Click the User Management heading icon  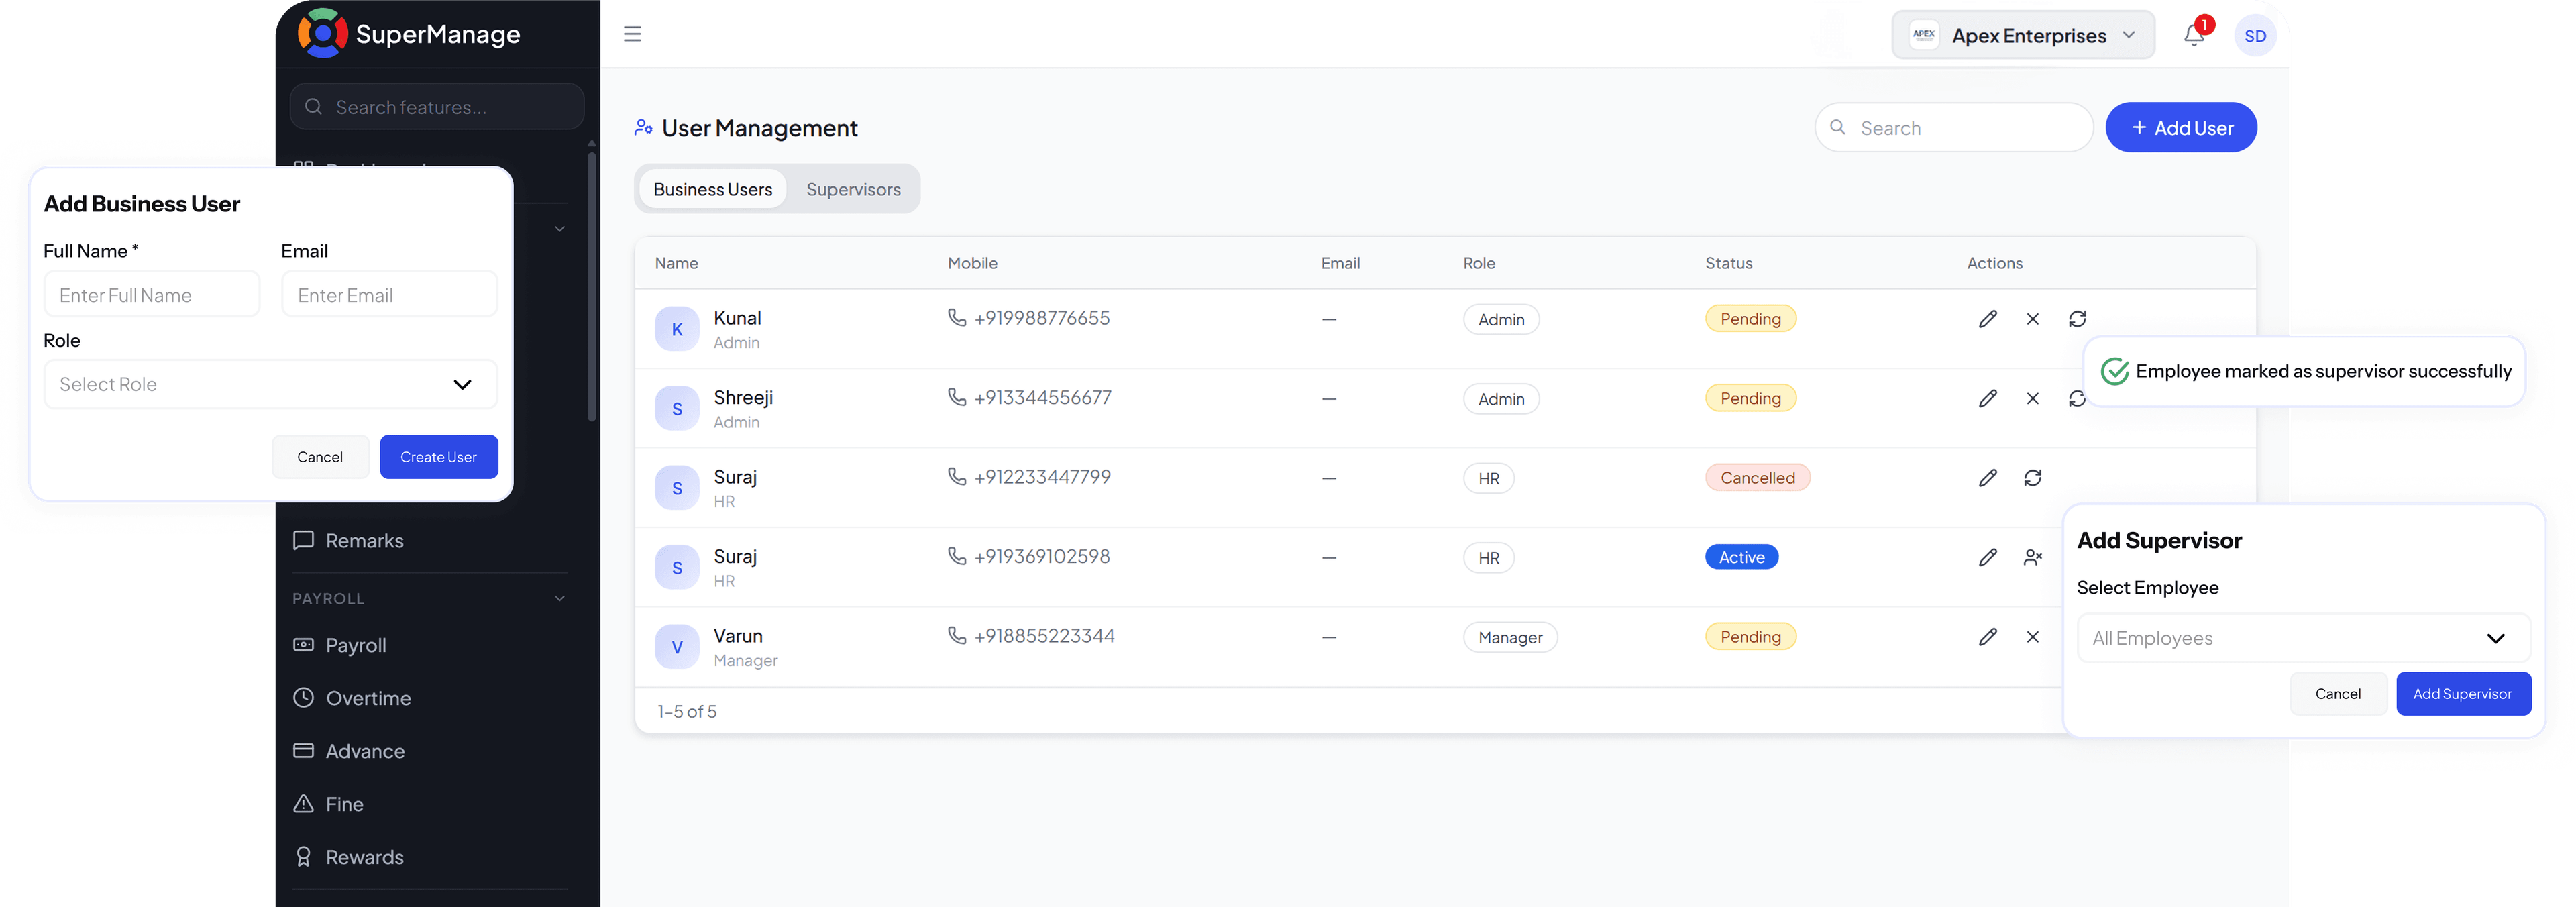point(643,128)
